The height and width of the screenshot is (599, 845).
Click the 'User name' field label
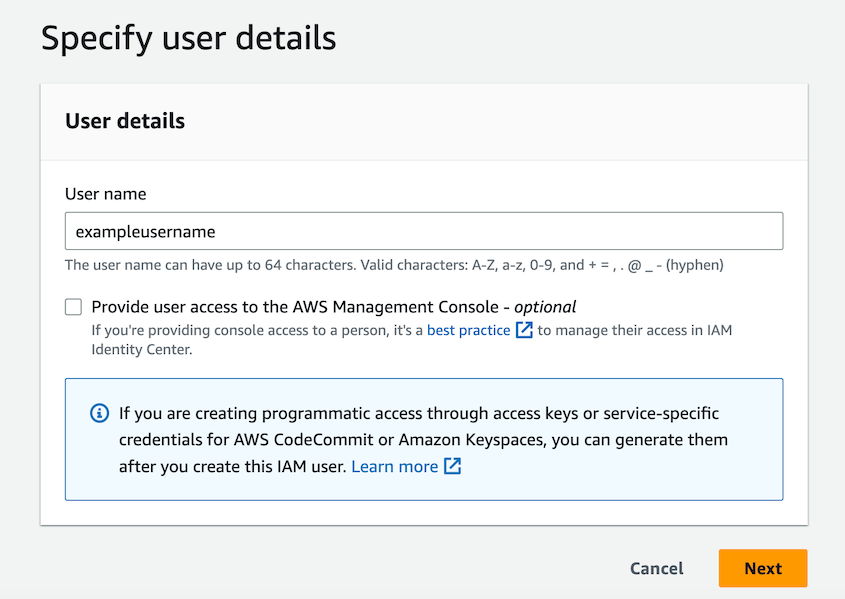[x=106, y=194]
